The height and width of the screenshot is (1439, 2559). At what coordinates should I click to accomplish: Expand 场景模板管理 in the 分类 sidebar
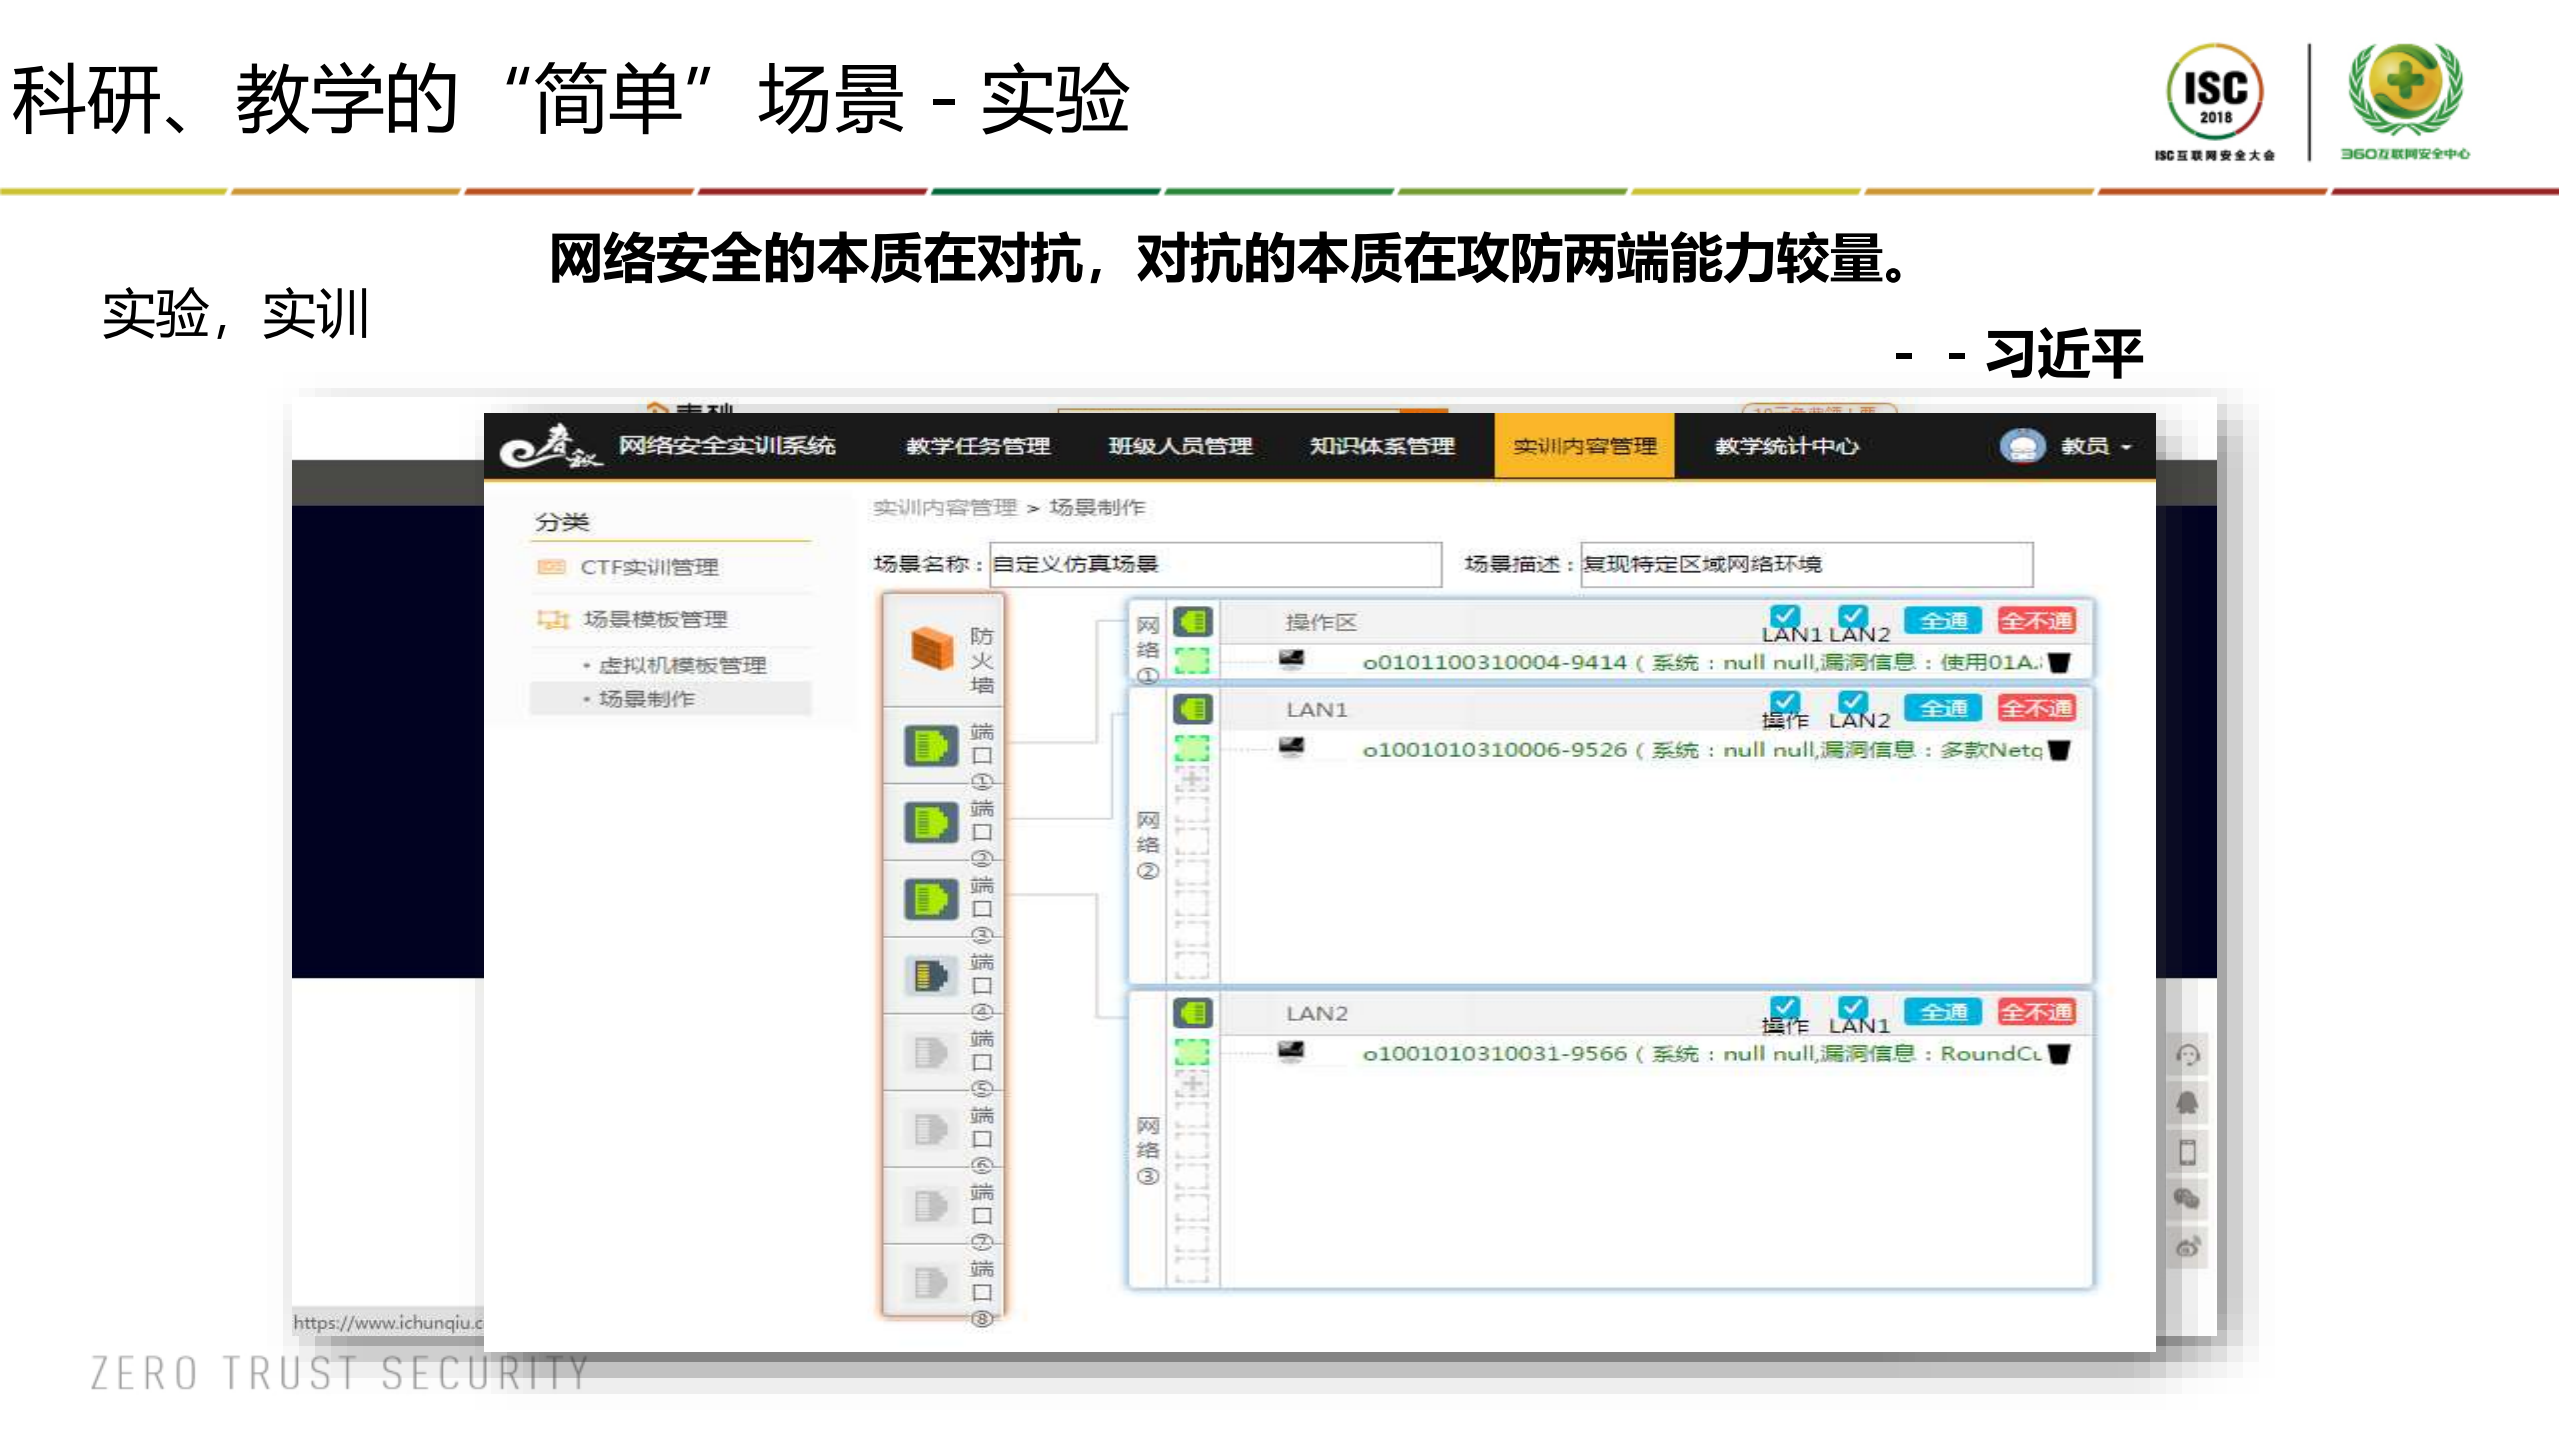[655, 620]
